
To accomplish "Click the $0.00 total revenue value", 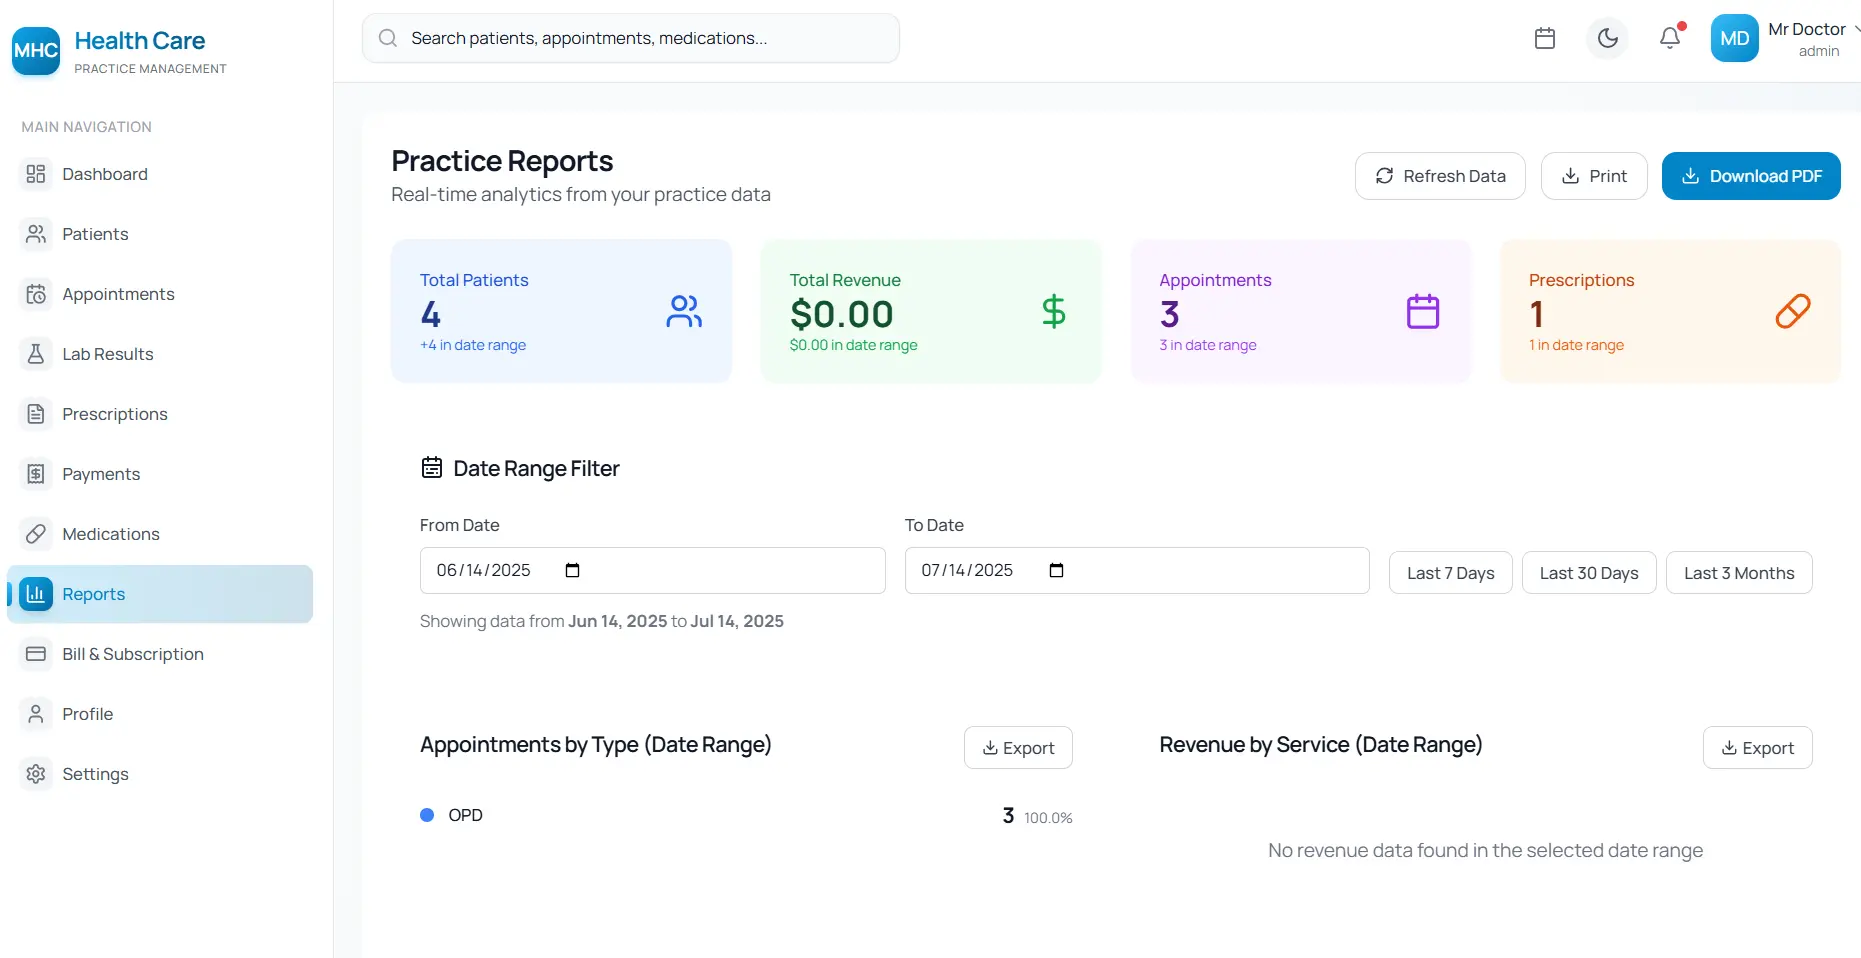I will tap(842, 314).
